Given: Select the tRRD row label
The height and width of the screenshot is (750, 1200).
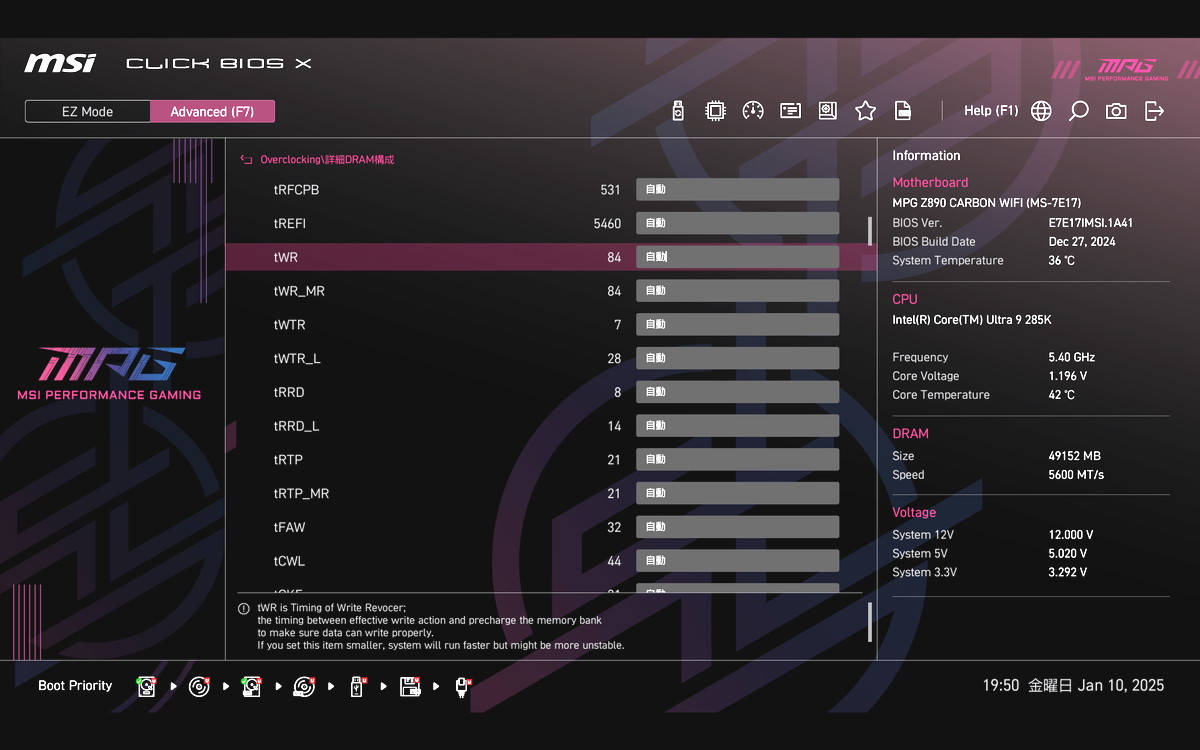Looking at the screenshot, I should pyautogui.click(x=289, y=392).
